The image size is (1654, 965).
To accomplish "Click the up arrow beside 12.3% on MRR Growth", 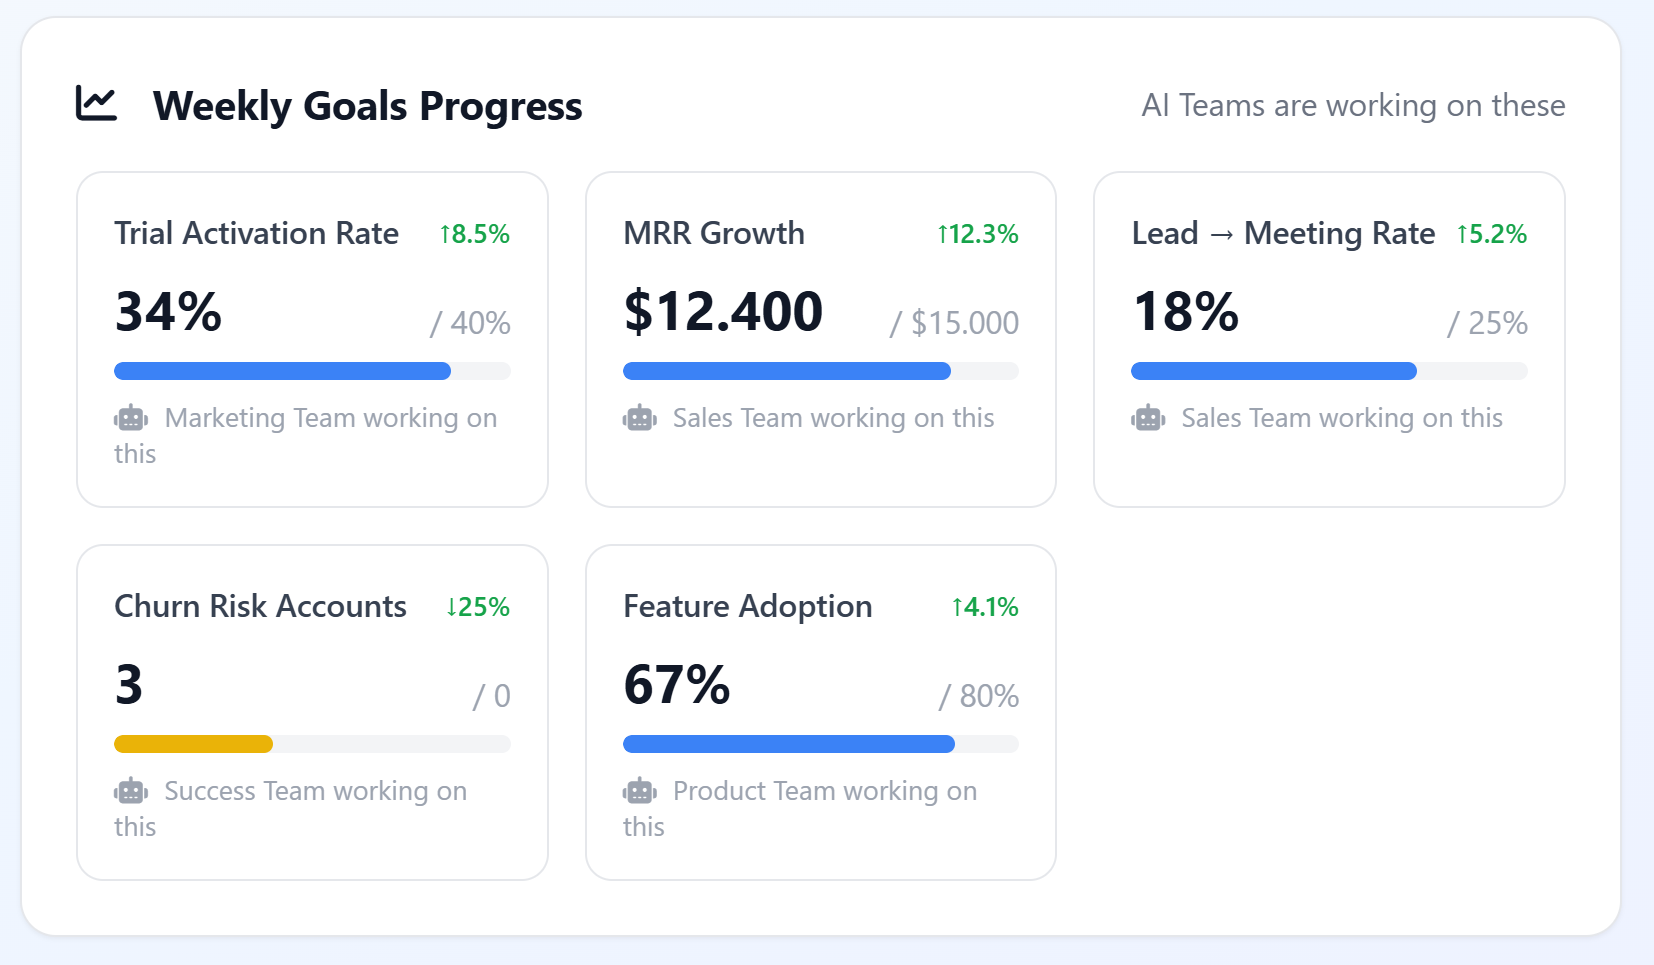I will coord(942,233).
